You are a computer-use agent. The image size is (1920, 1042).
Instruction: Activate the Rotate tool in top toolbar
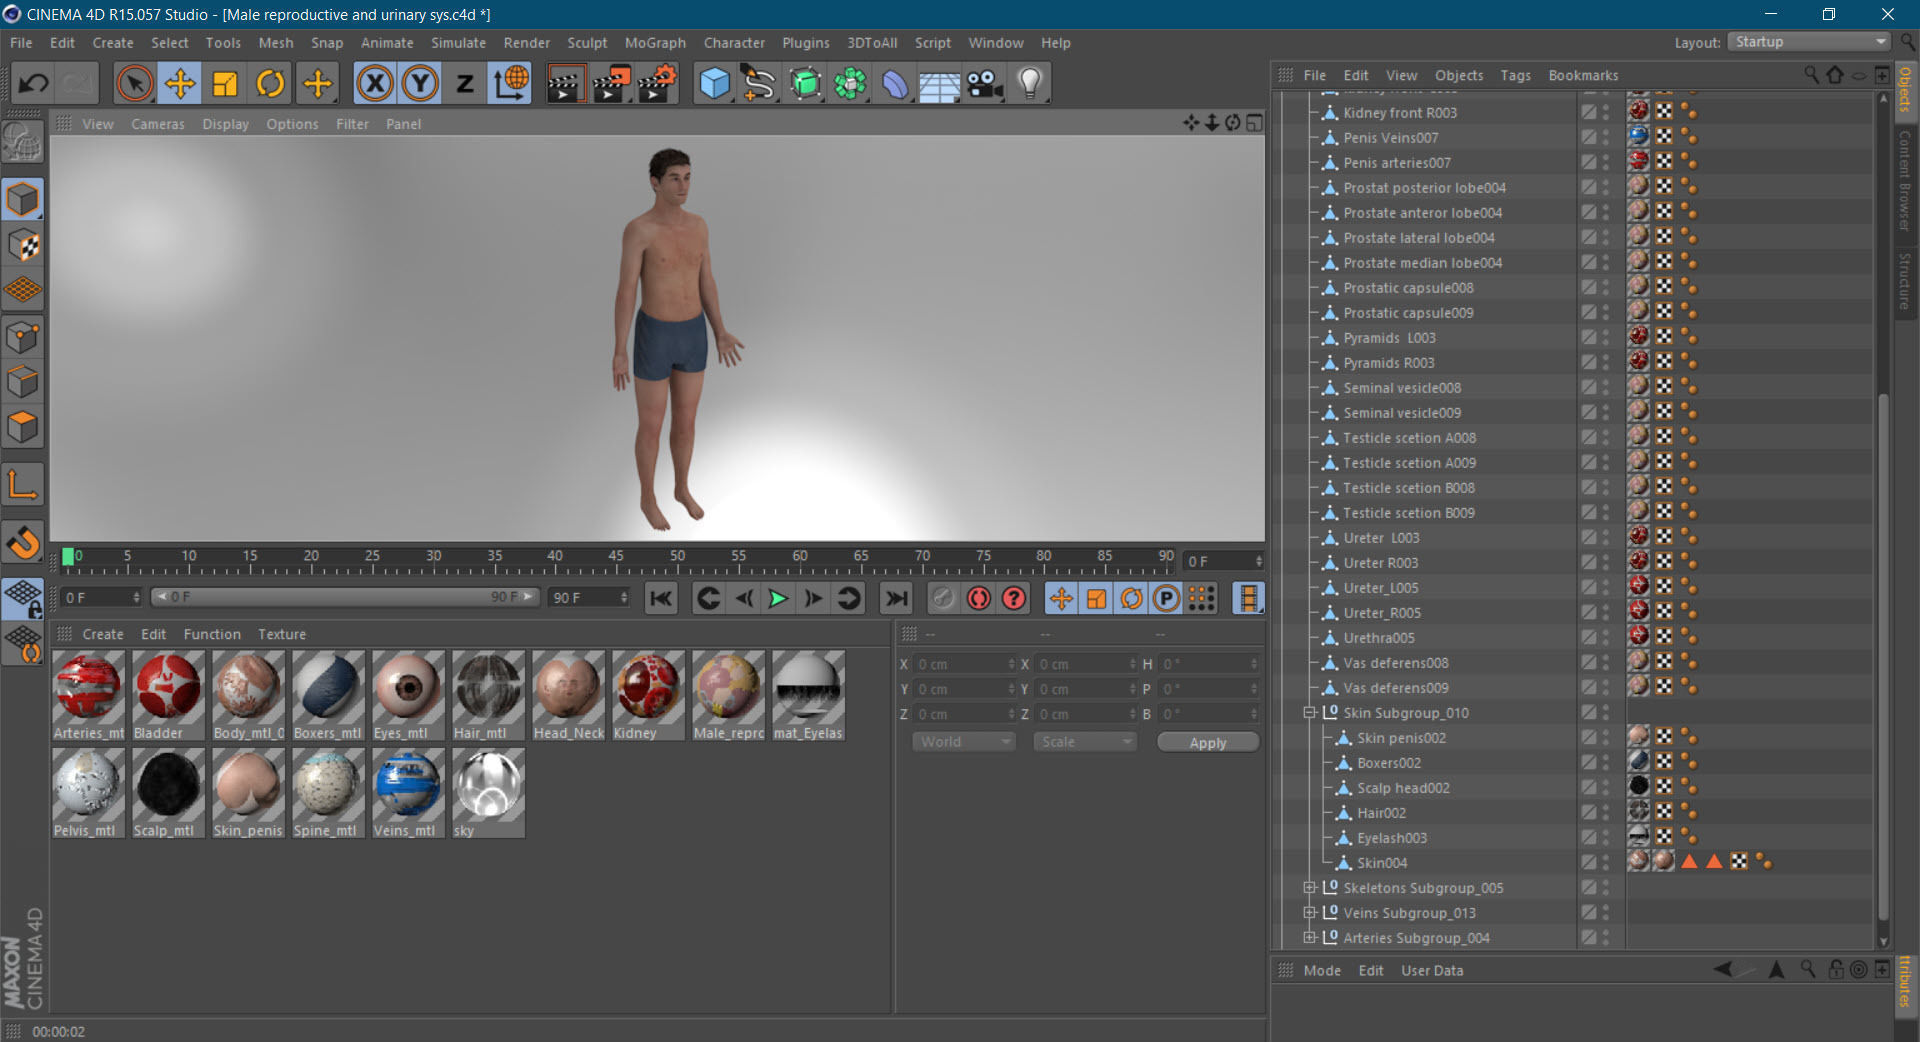coord(270,83)
